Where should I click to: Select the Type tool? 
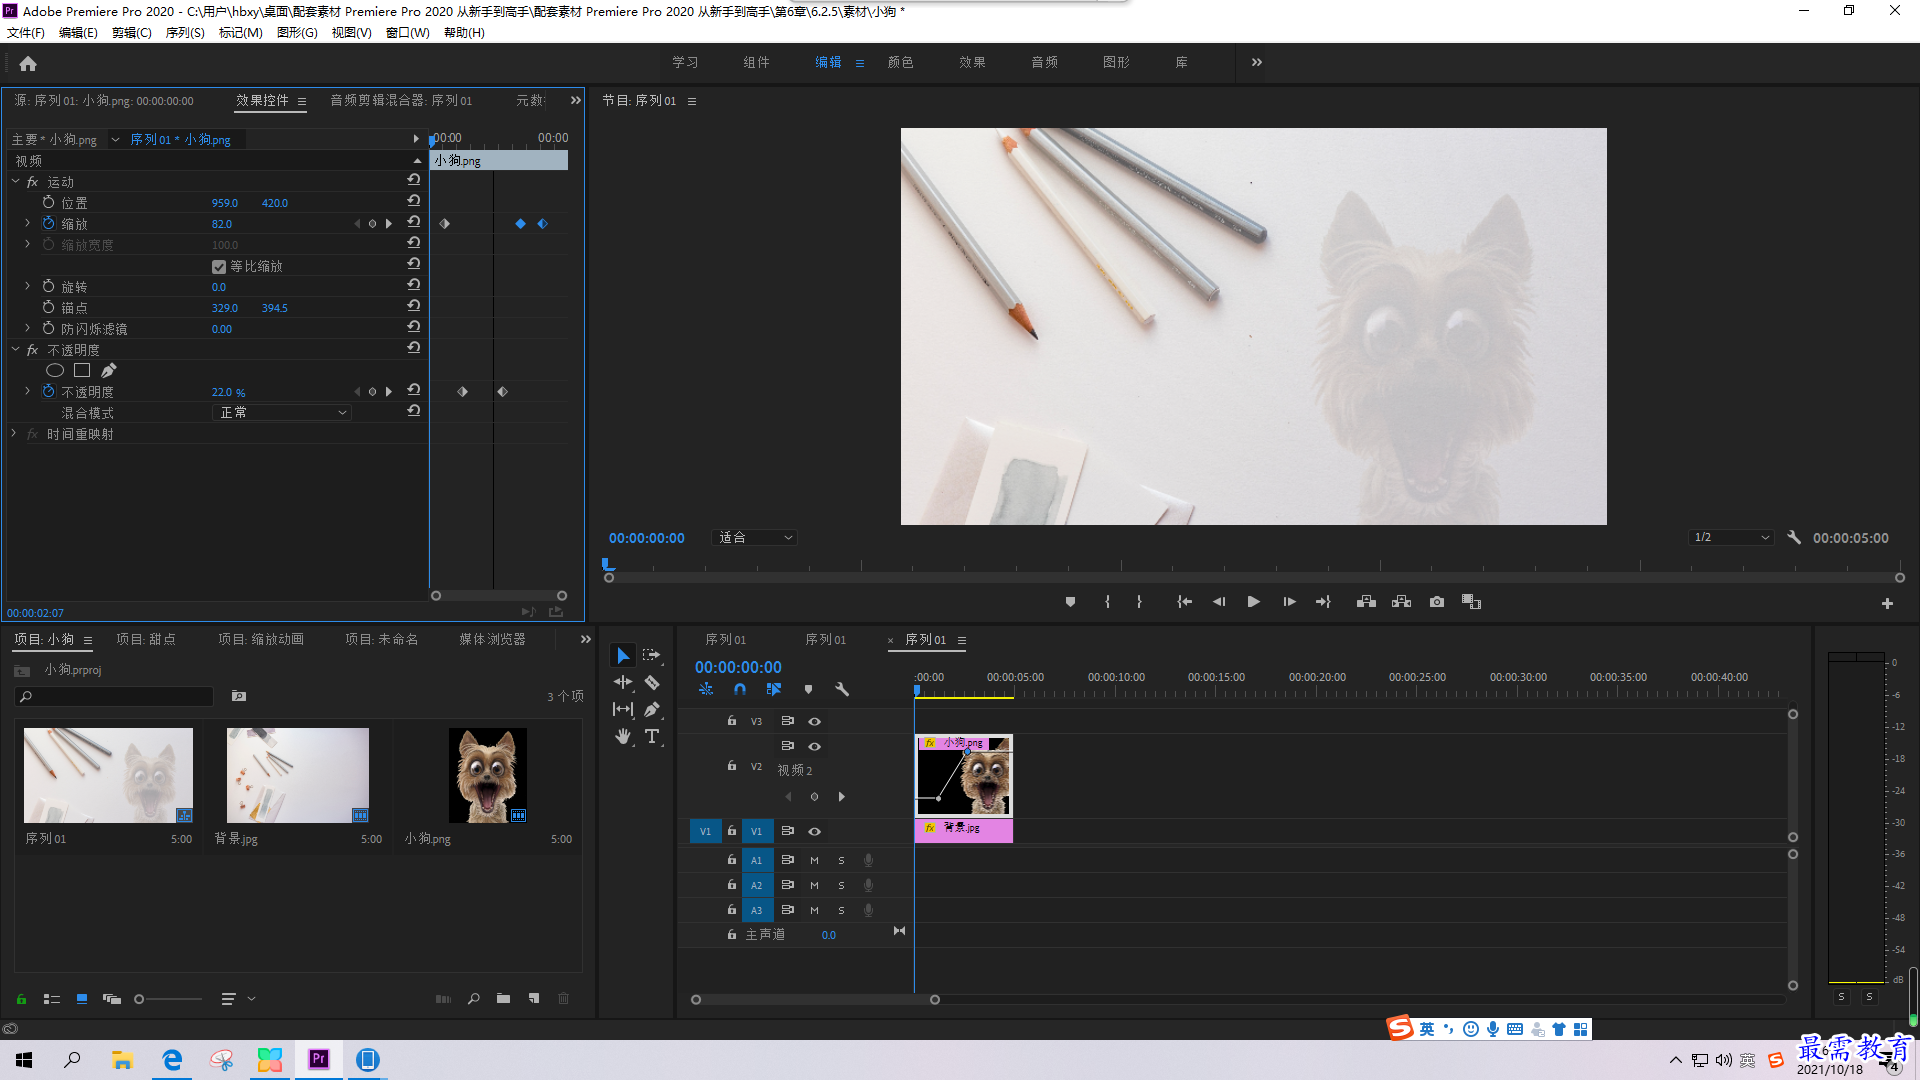tap(652, 736)
